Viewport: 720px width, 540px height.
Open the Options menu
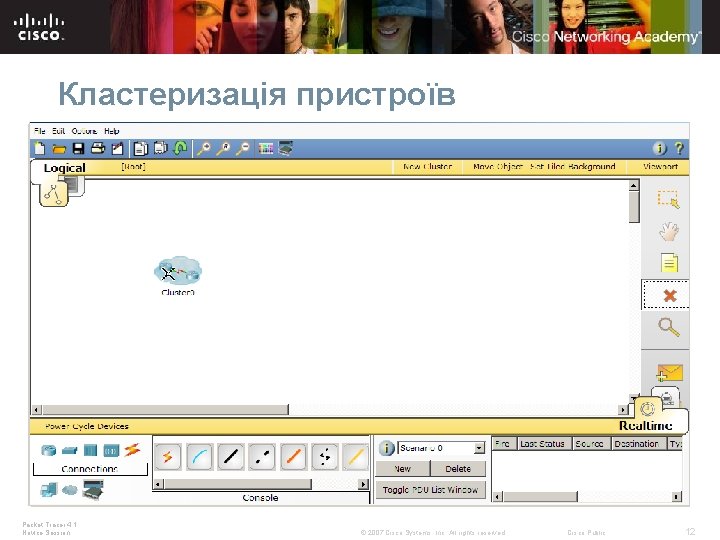84,131
